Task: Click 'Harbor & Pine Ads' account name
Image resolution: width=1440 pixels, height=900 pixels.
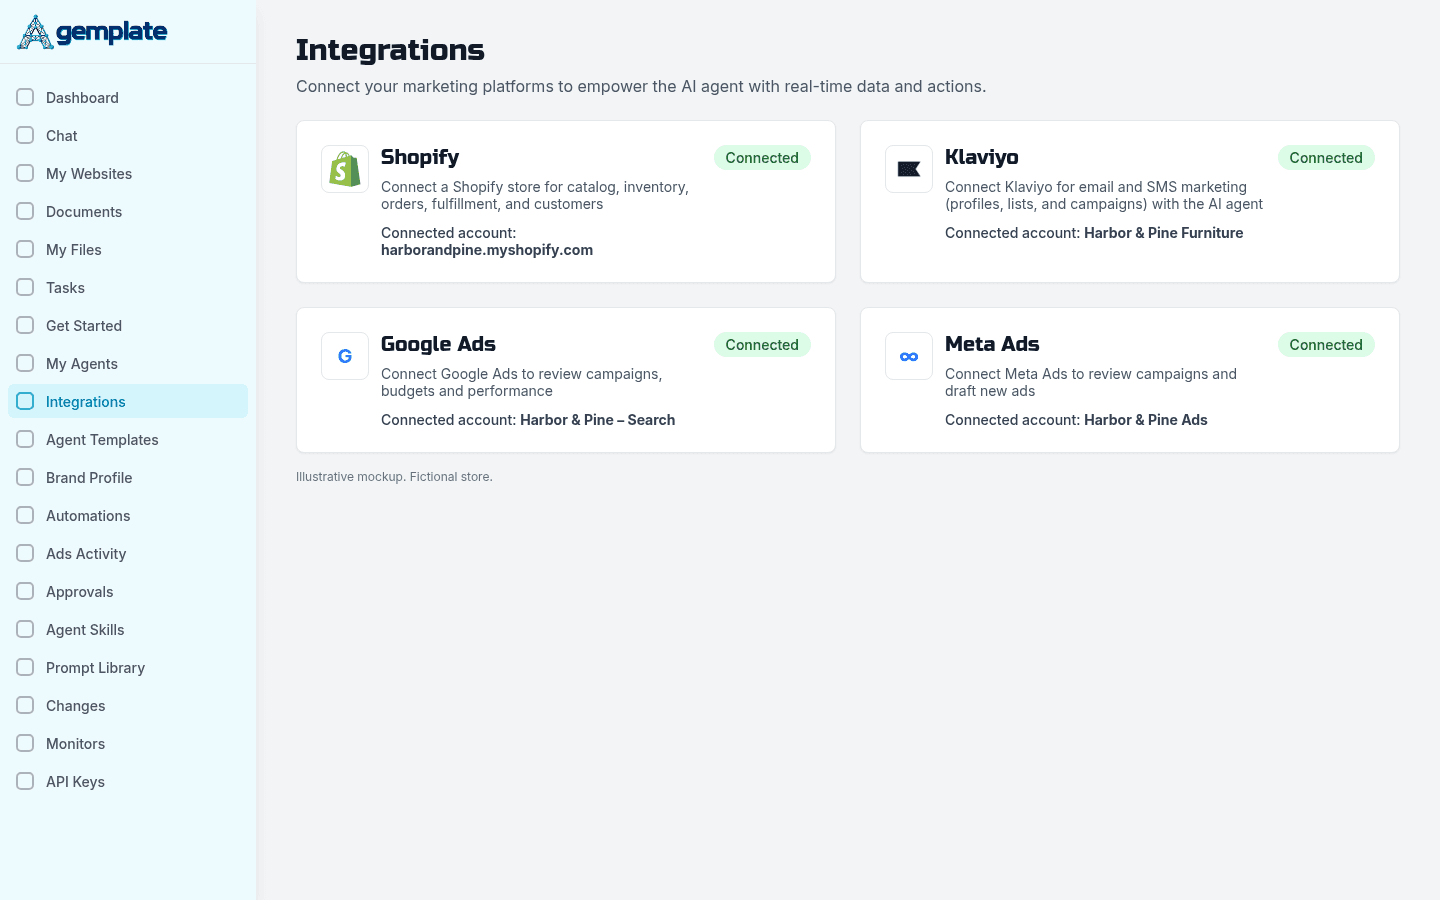Action: coord(1146,420)
